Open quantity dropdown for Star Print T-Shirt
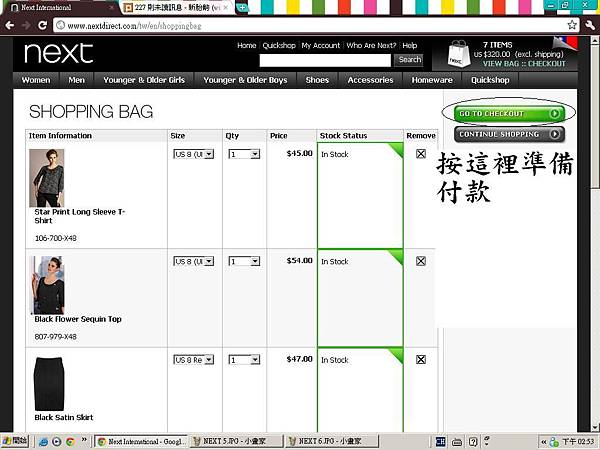600x450 pixels. 244,154
